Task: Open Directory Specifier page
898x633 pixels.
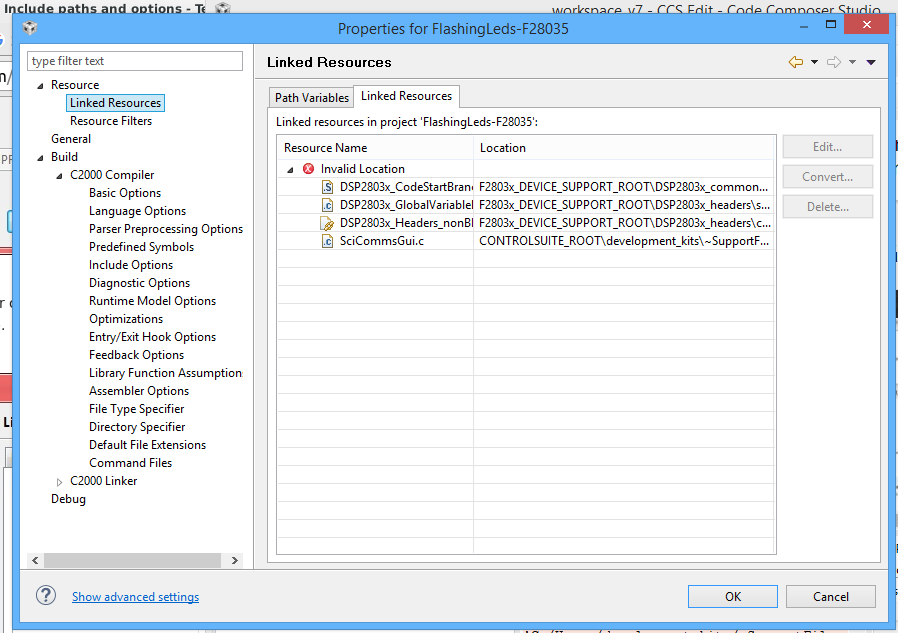Action: pyautogui.click(x=137, y=427)
